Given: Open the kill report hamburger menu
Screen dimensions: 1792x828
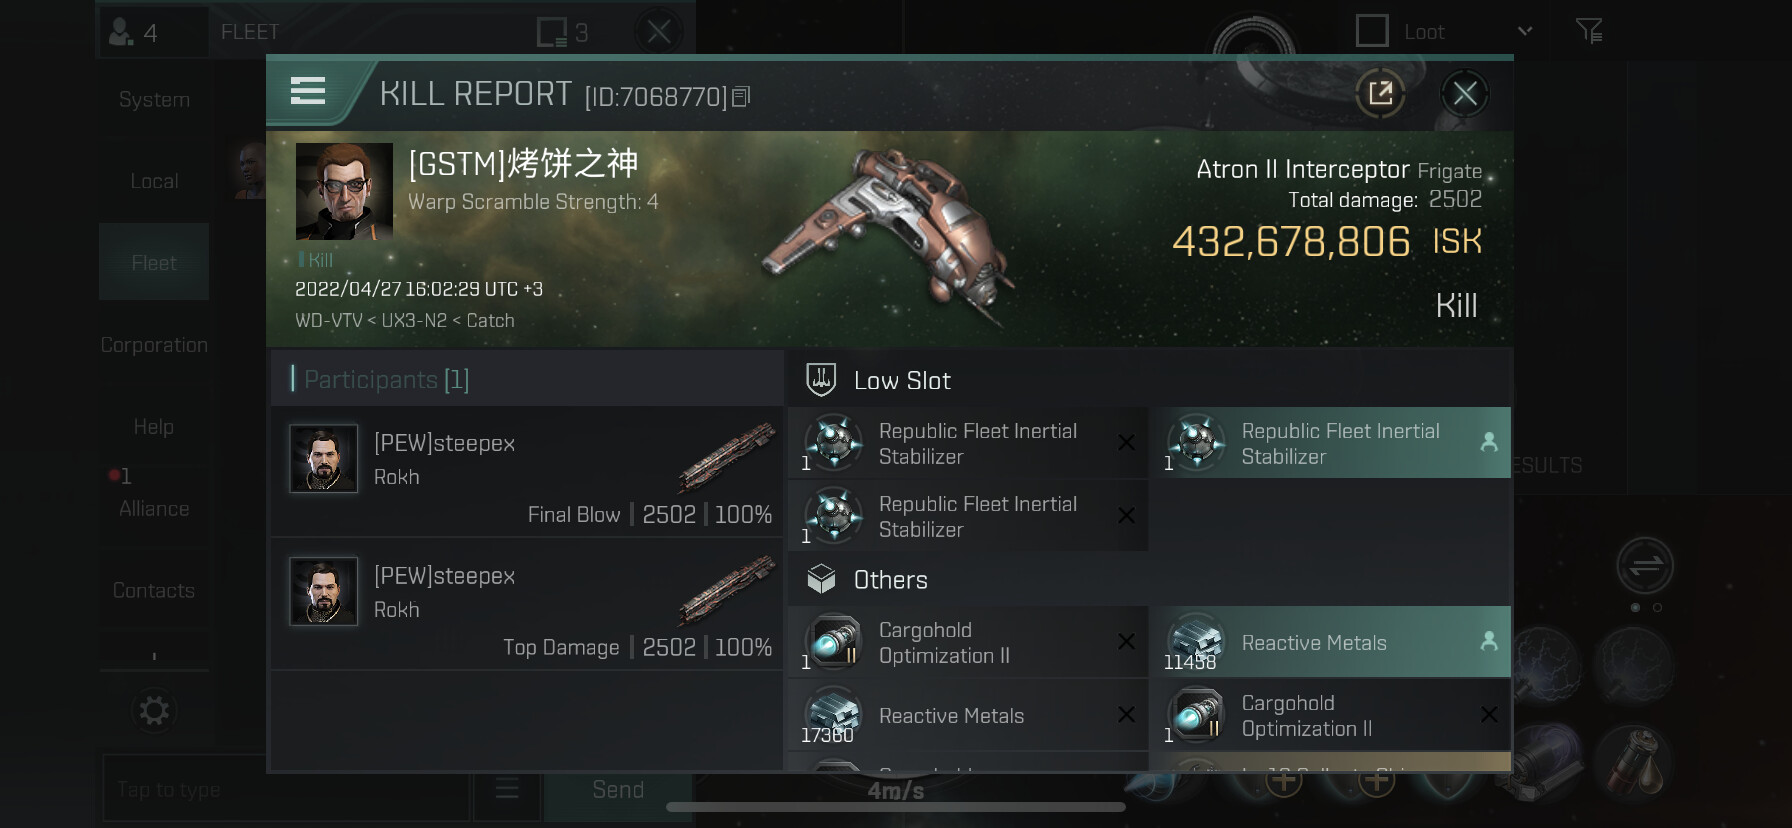Looking at the screenshot, I should (308, 92).
